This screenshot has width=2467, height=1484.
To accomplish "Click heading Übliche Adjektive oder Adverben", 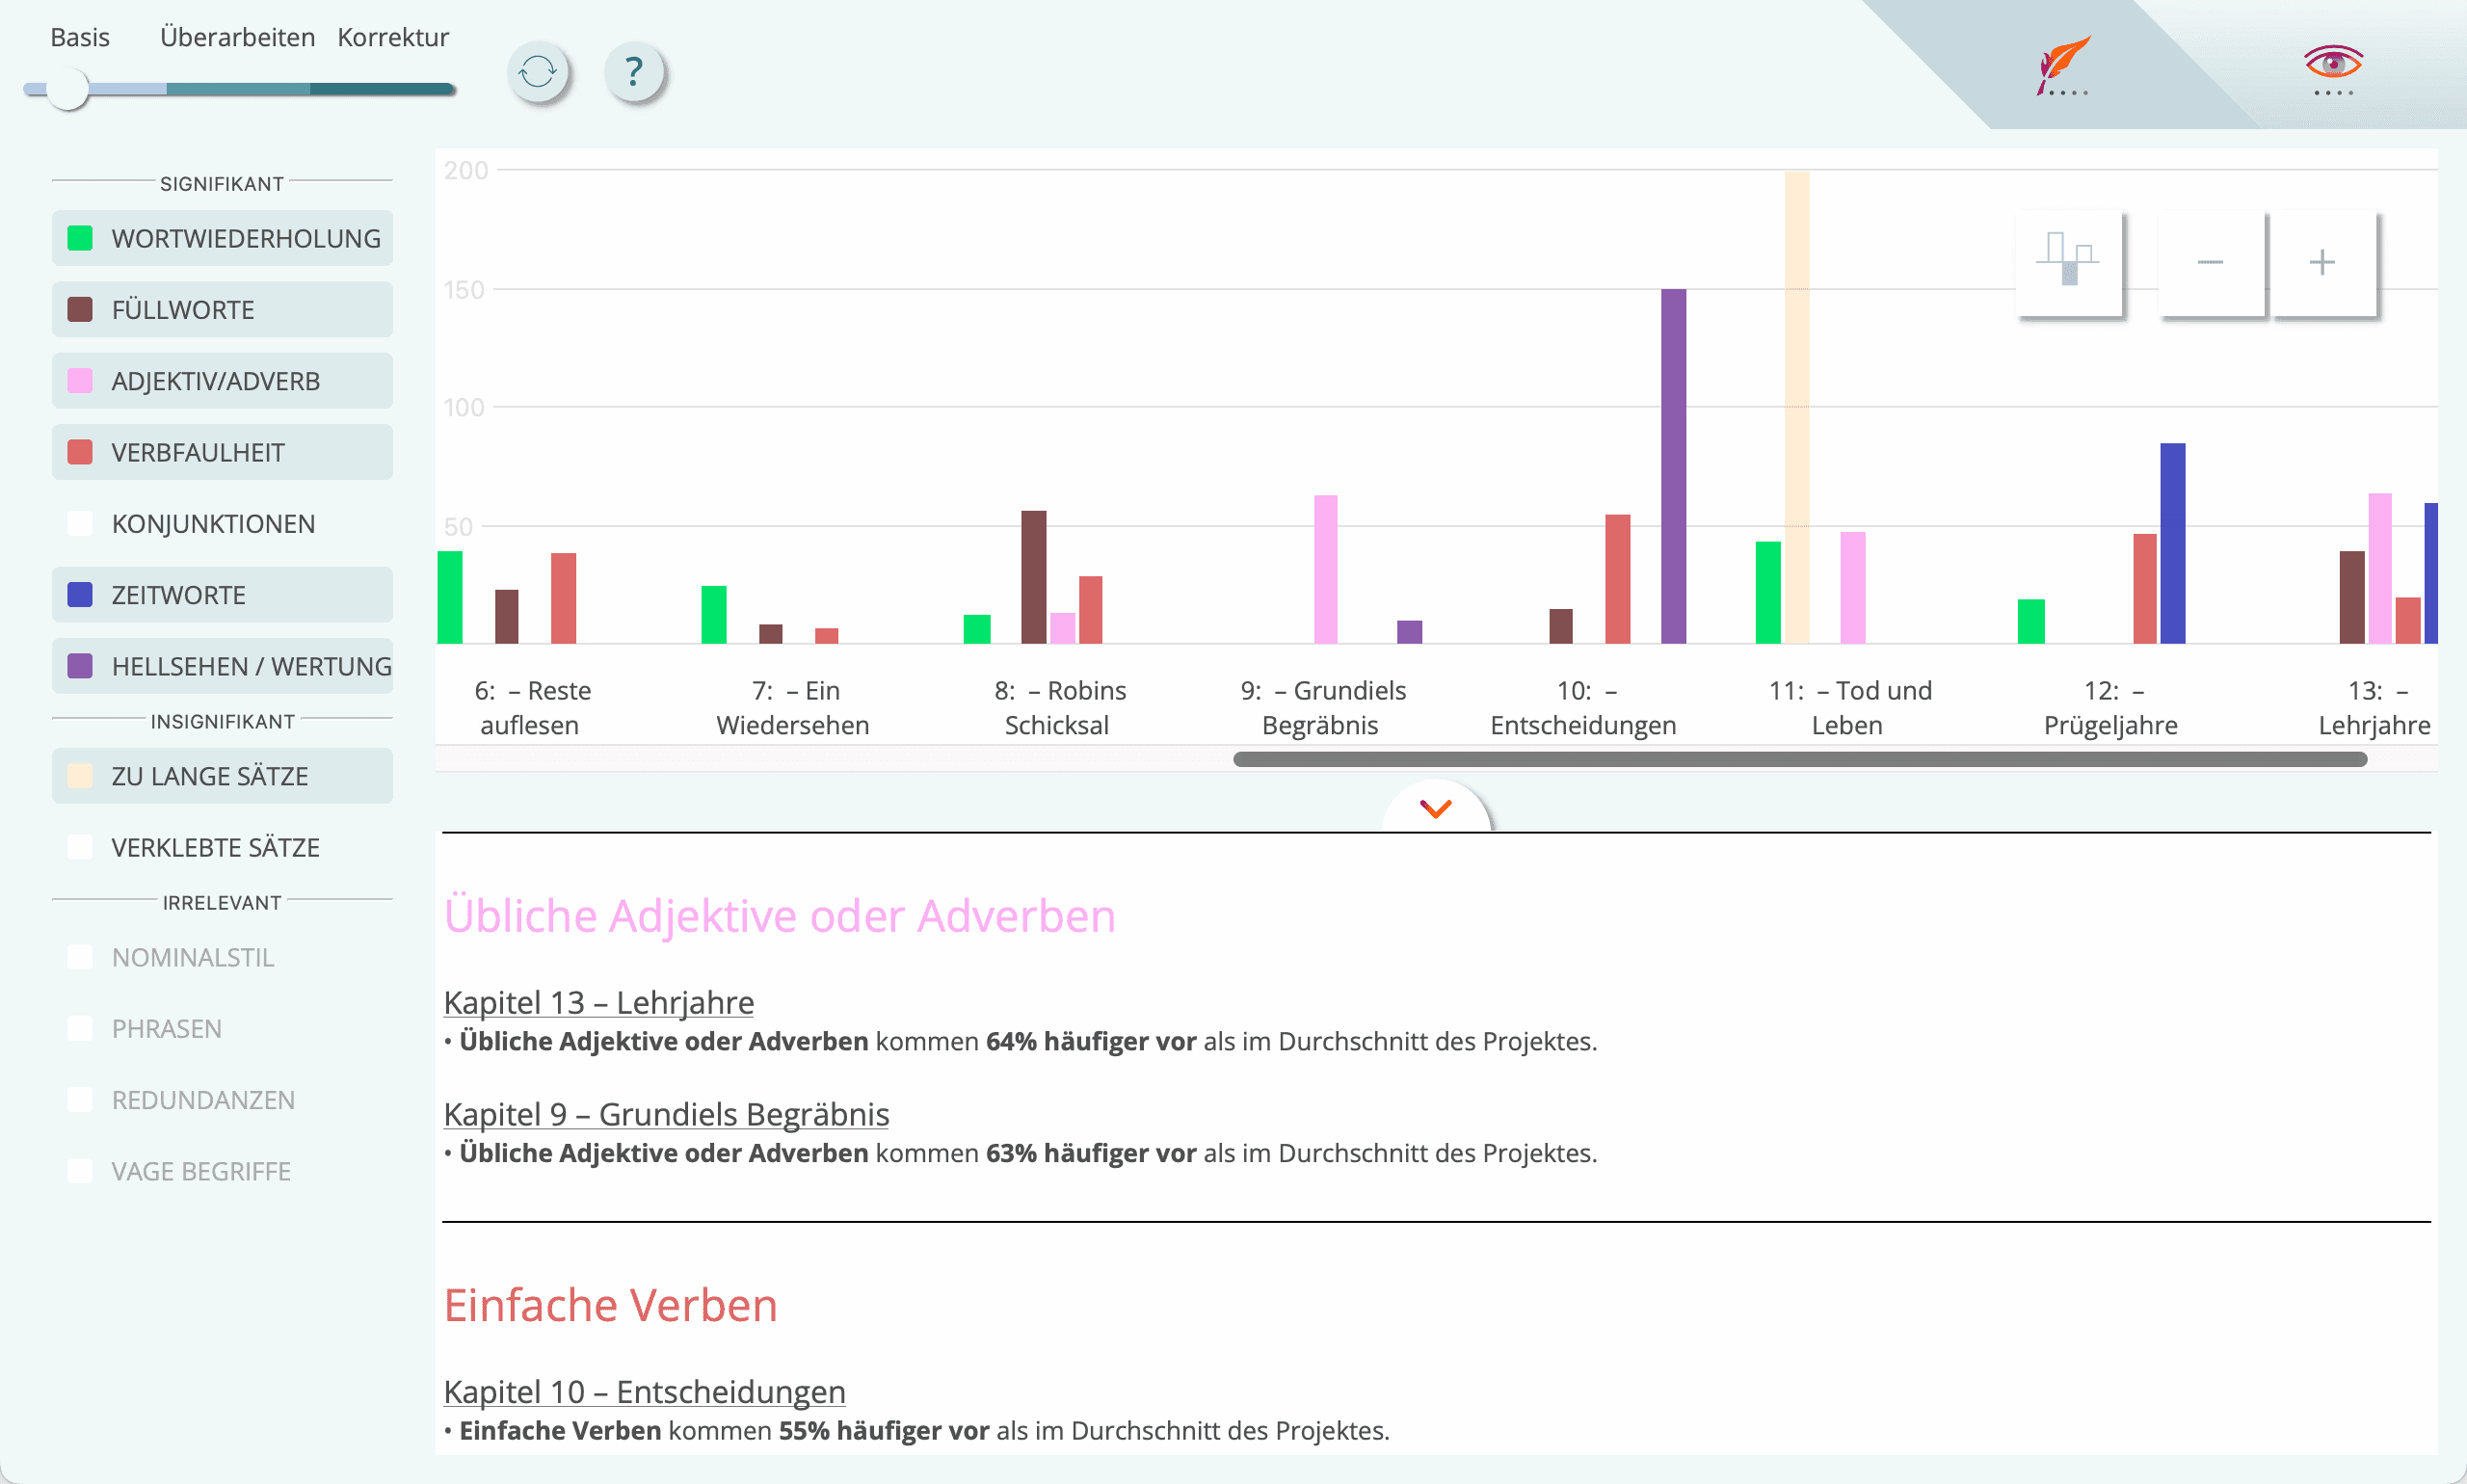I will point(779,915).
